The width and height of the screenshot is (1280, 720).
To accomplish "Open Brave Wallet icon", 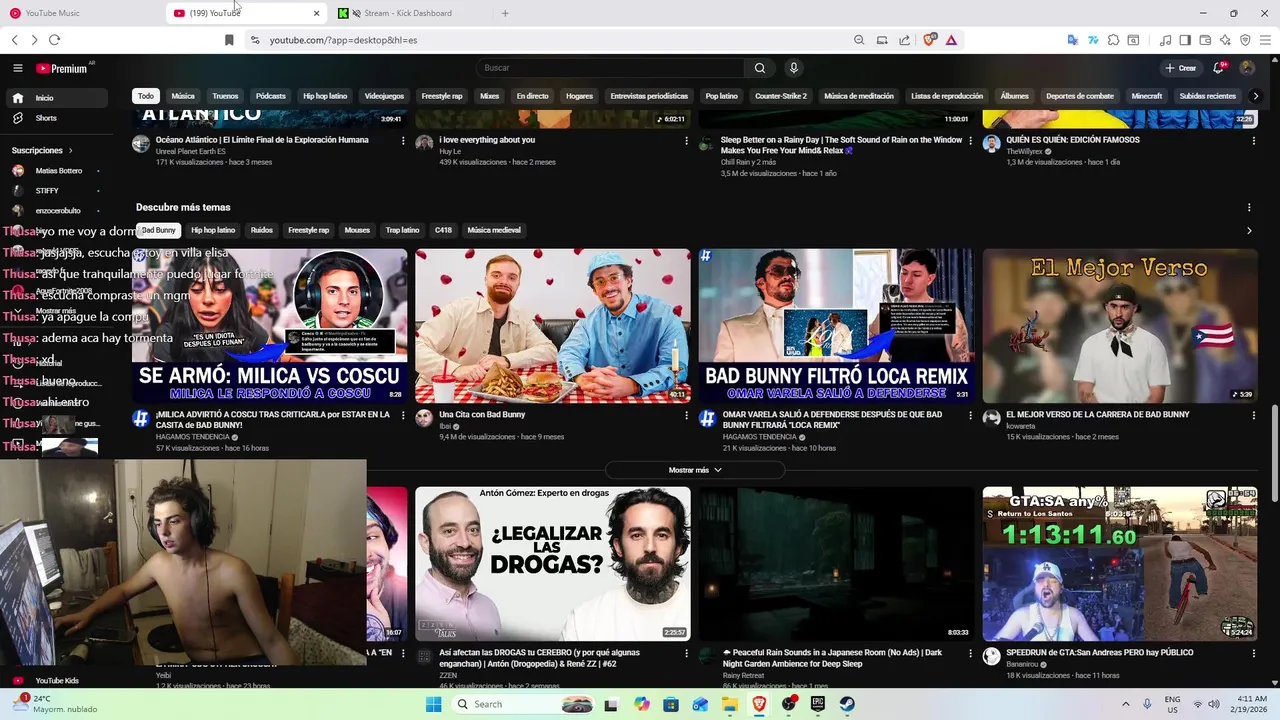I will [x=1205, y=40].
